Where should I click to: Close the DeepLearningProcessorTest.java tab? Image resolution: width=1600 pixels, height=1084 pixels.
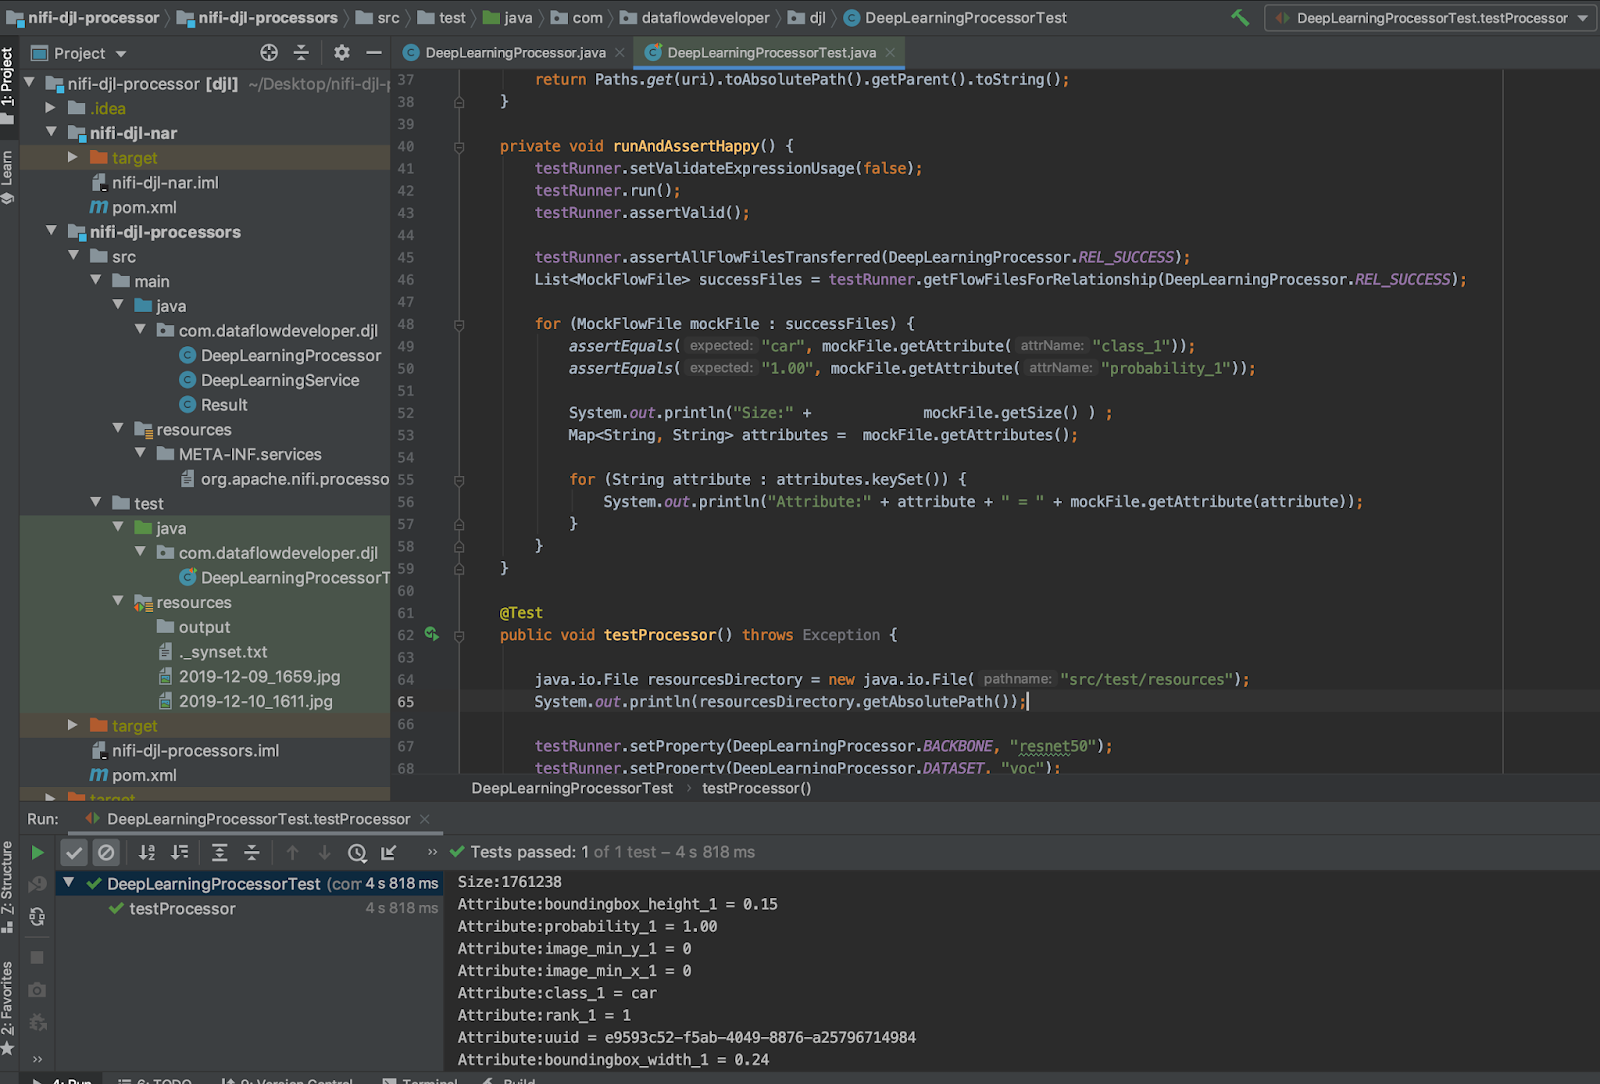point(890,52)
